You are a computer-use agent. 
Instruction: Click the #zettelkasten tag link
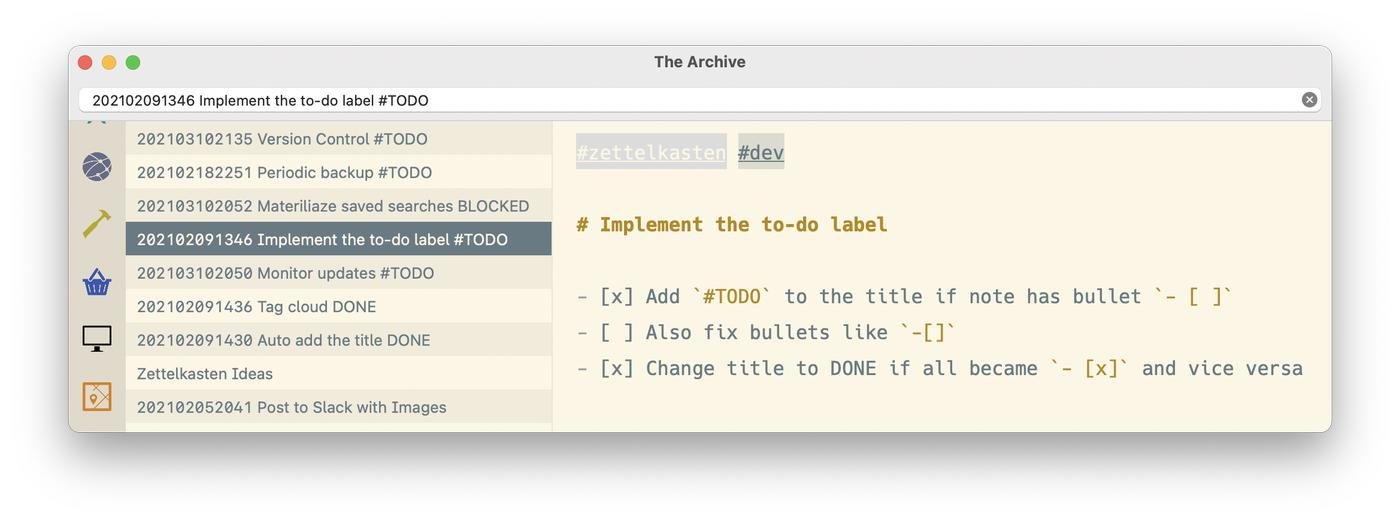pos(651,153)
